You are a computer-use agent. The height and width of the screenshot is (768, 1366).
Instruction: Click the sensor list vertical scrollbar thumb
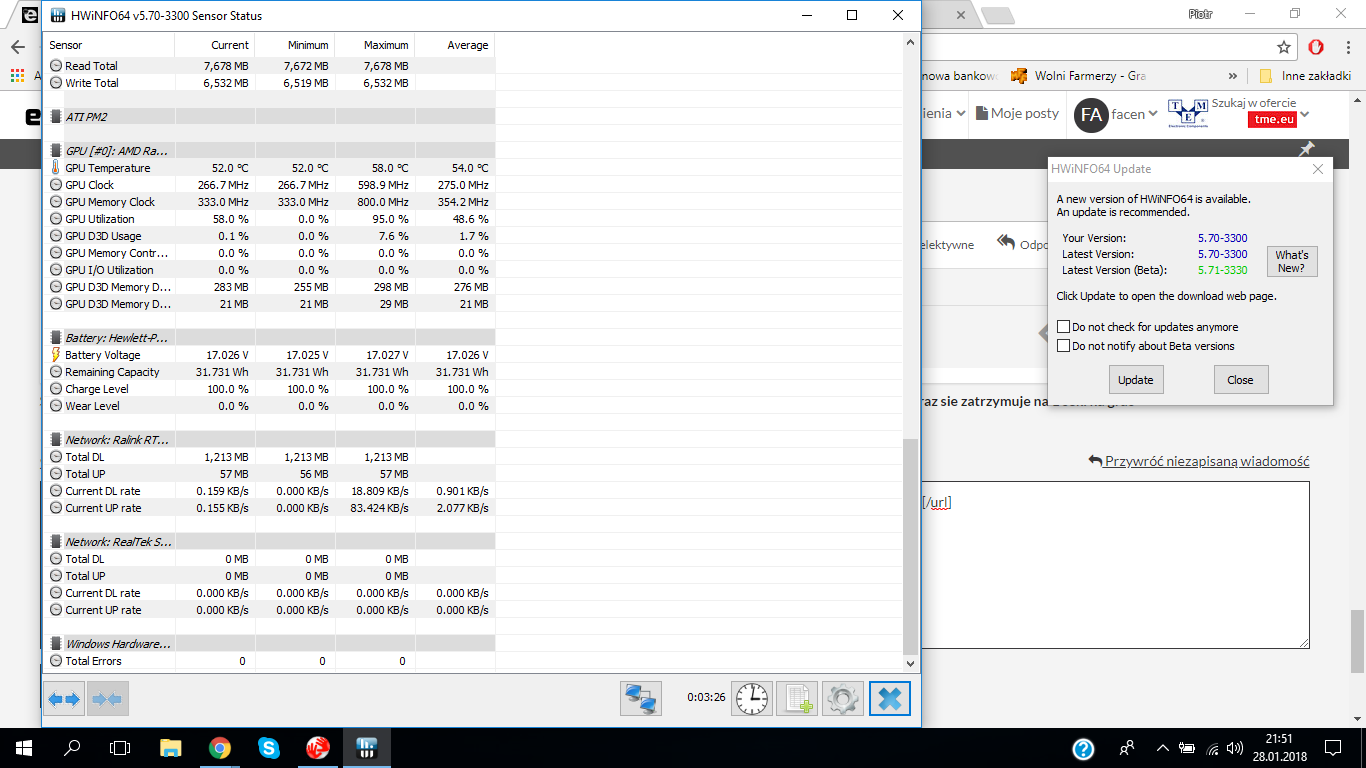pyautogui.click(x=909, y=547)
